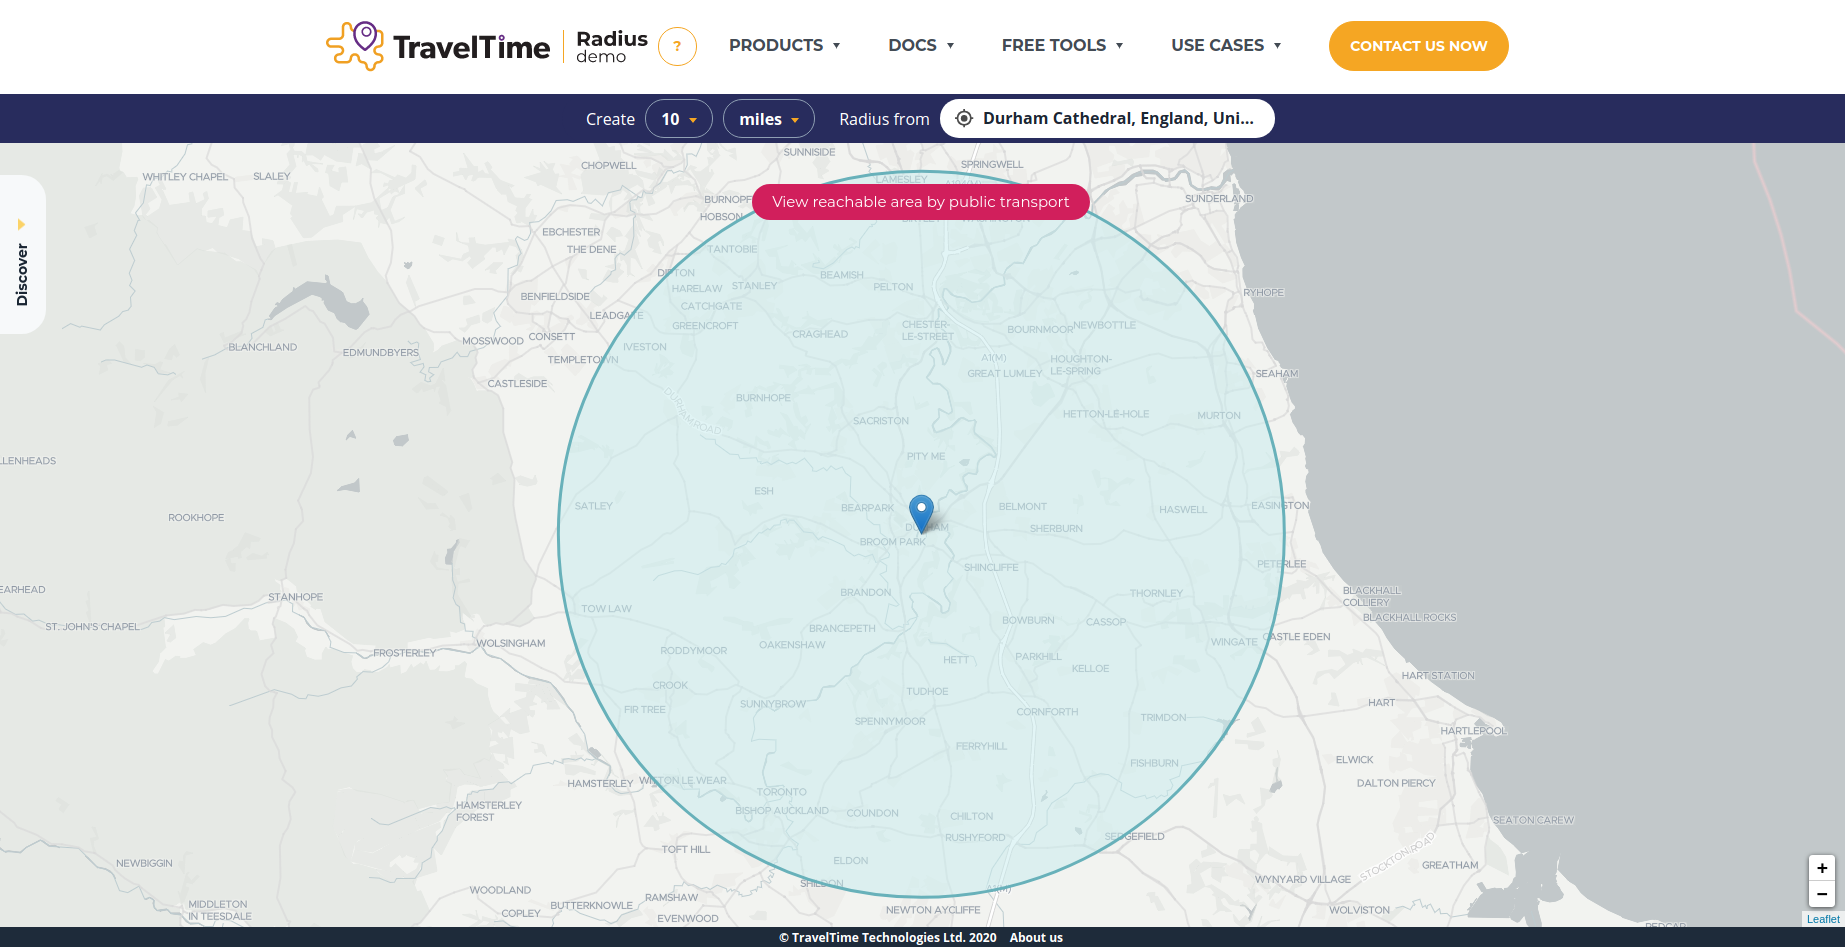
Task: Open the PRODUCTS menu
Action: 785,45
